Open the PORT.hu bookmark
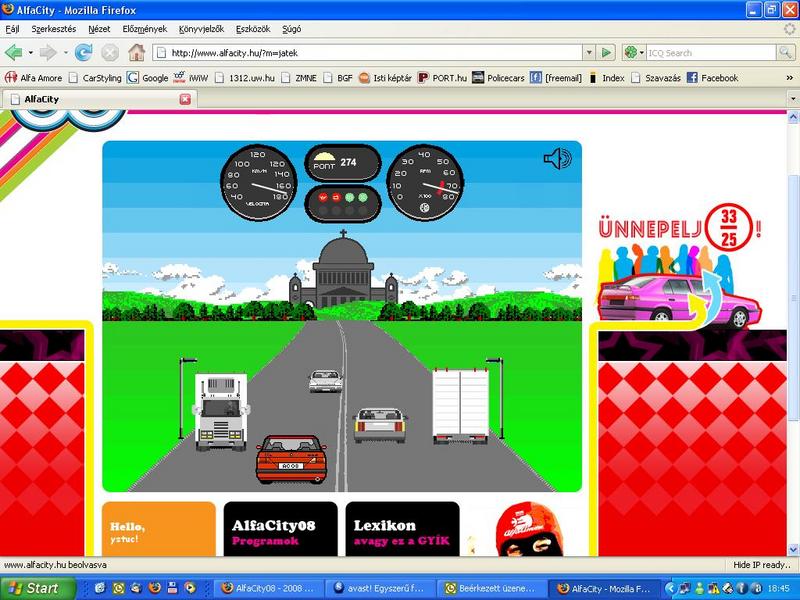The image size is (800, 600). [442, 78]
